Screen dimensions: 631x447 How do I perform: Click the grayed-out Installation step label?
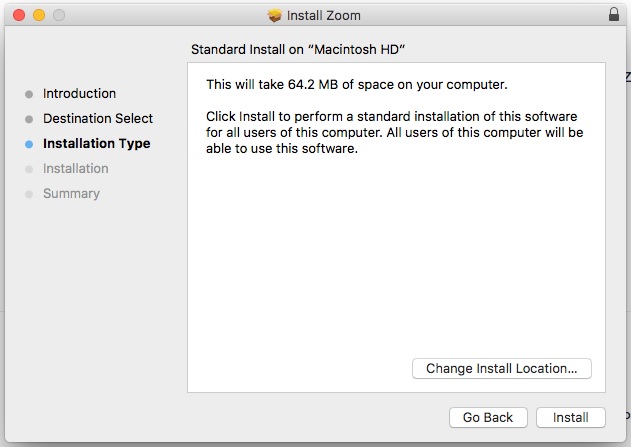tap(76, 169)
